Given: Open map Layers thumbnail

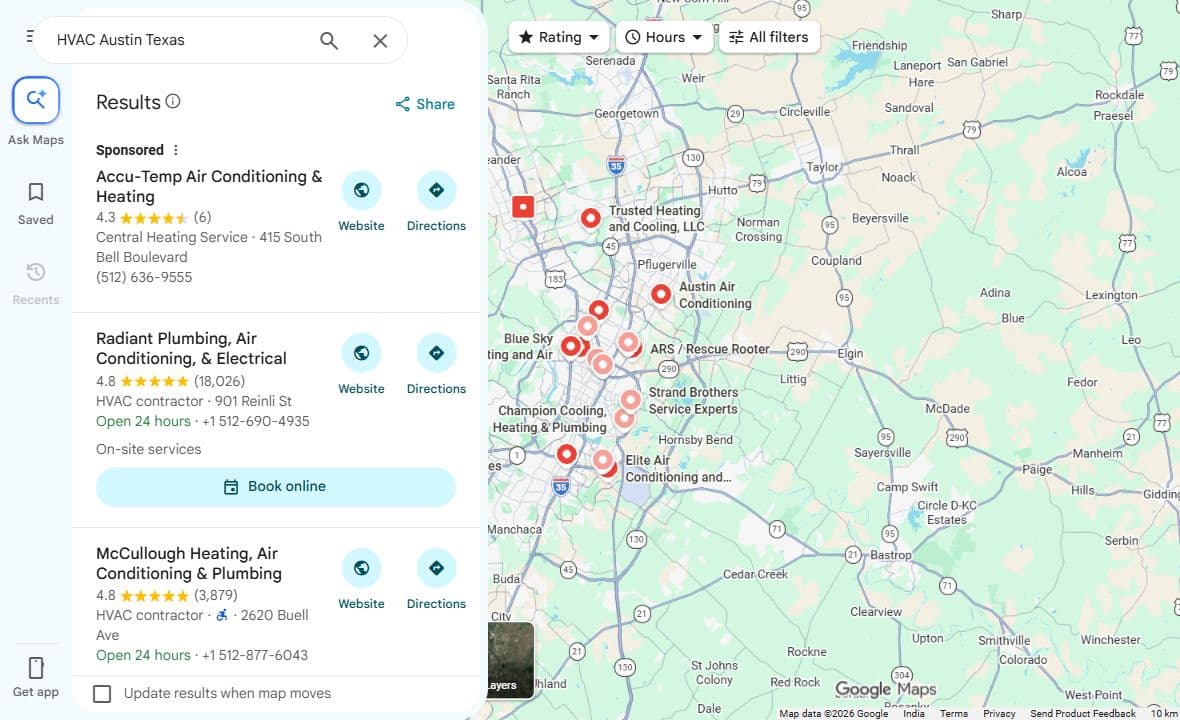Looking at the screenshot, I should tap(511, 660).
